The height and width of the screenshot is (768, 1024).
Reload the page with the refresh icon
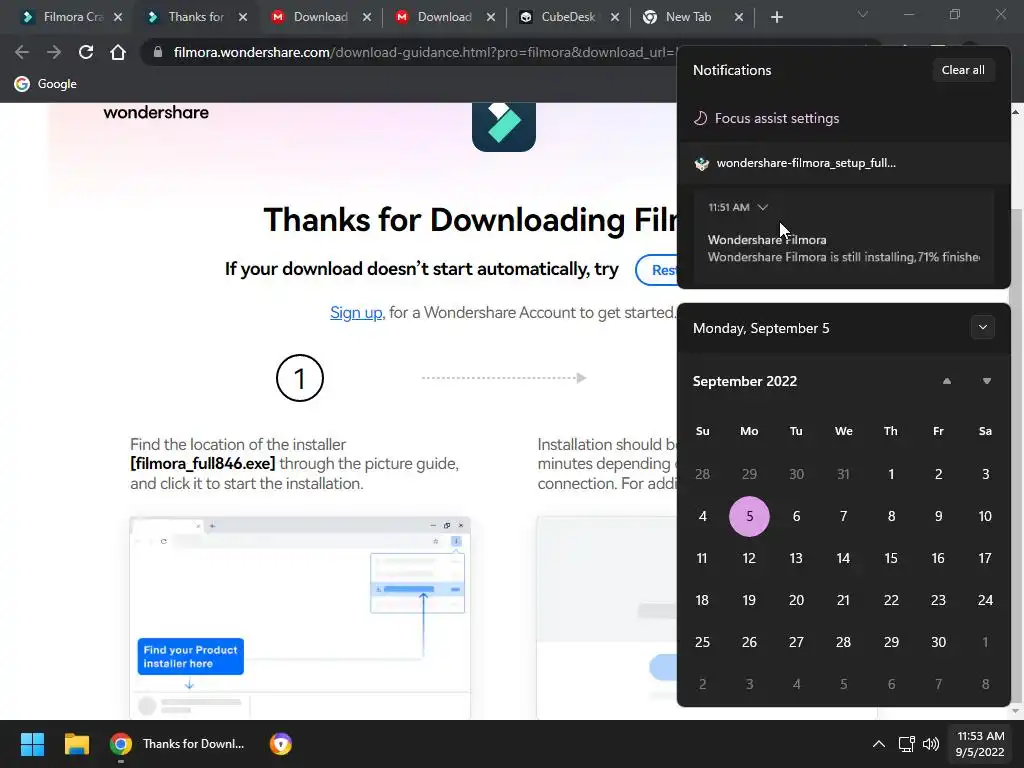pyautogui.click(x=86, y=52)
